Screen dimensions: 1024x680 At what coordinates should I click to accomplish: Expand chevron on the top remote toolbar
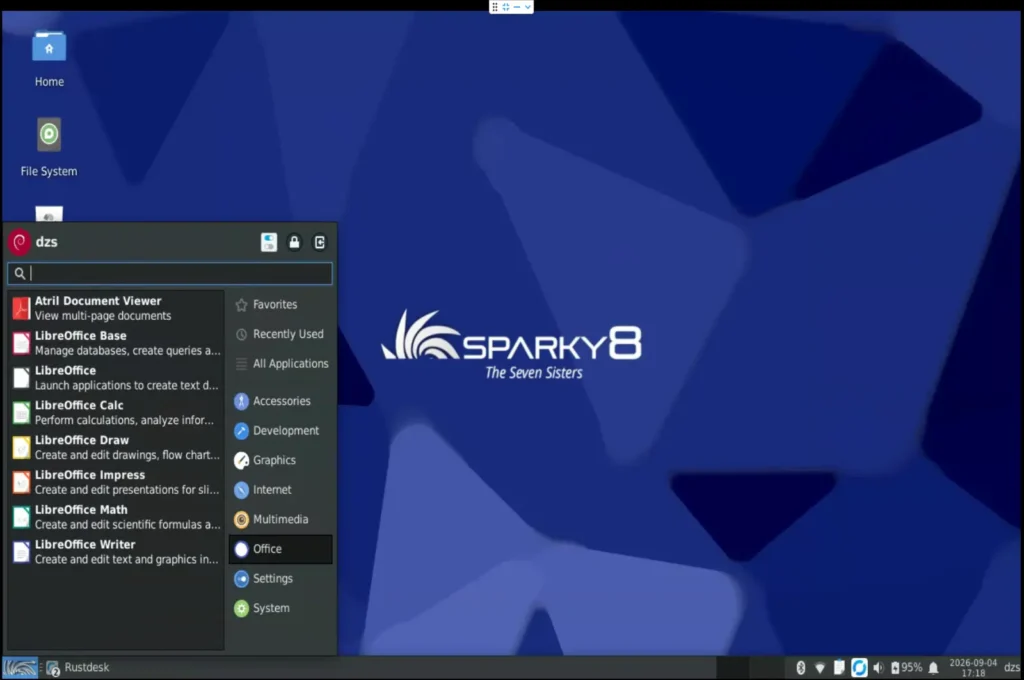(x=527, y=7)
